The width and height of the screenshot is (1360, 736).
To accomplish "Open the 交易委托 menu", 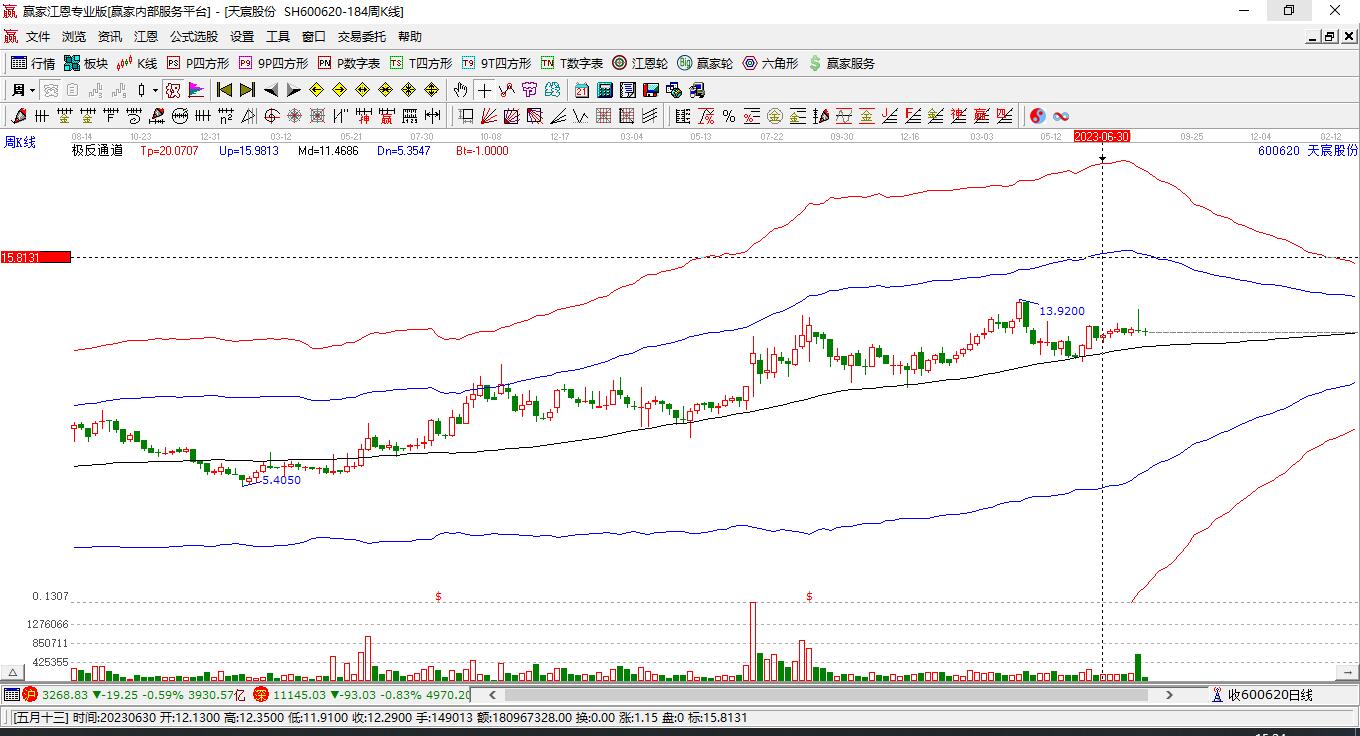I will 361,36.
